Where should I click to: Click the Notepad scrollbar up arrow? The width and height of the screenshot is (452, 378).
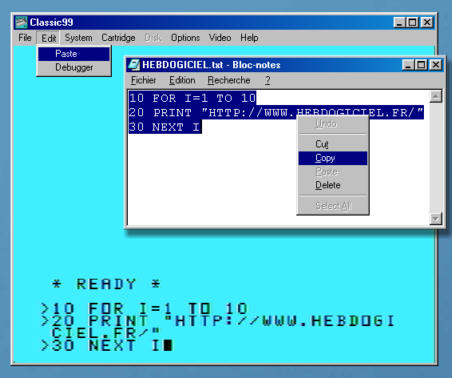436,97
